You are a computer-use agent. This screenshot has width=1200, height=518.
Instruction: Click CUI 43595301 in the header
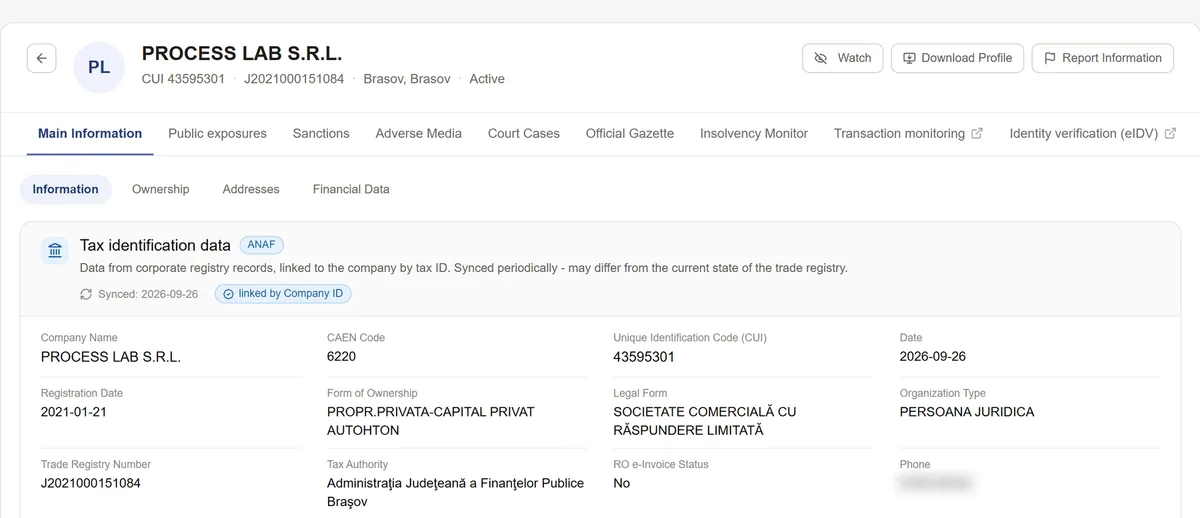183,79
